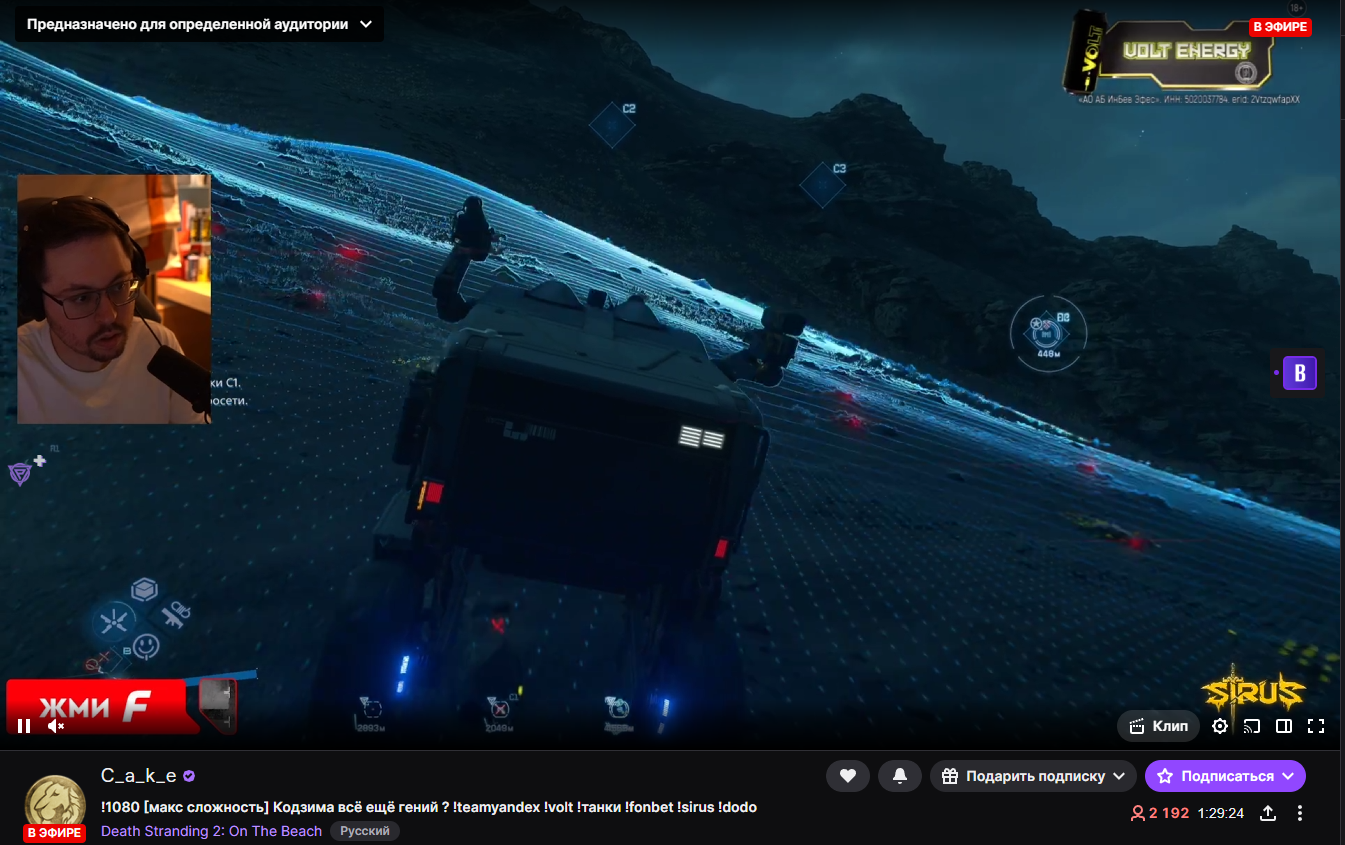Open the purple B extension icon
This screenshot has width=1345, height=845.
click(1299, 373)
